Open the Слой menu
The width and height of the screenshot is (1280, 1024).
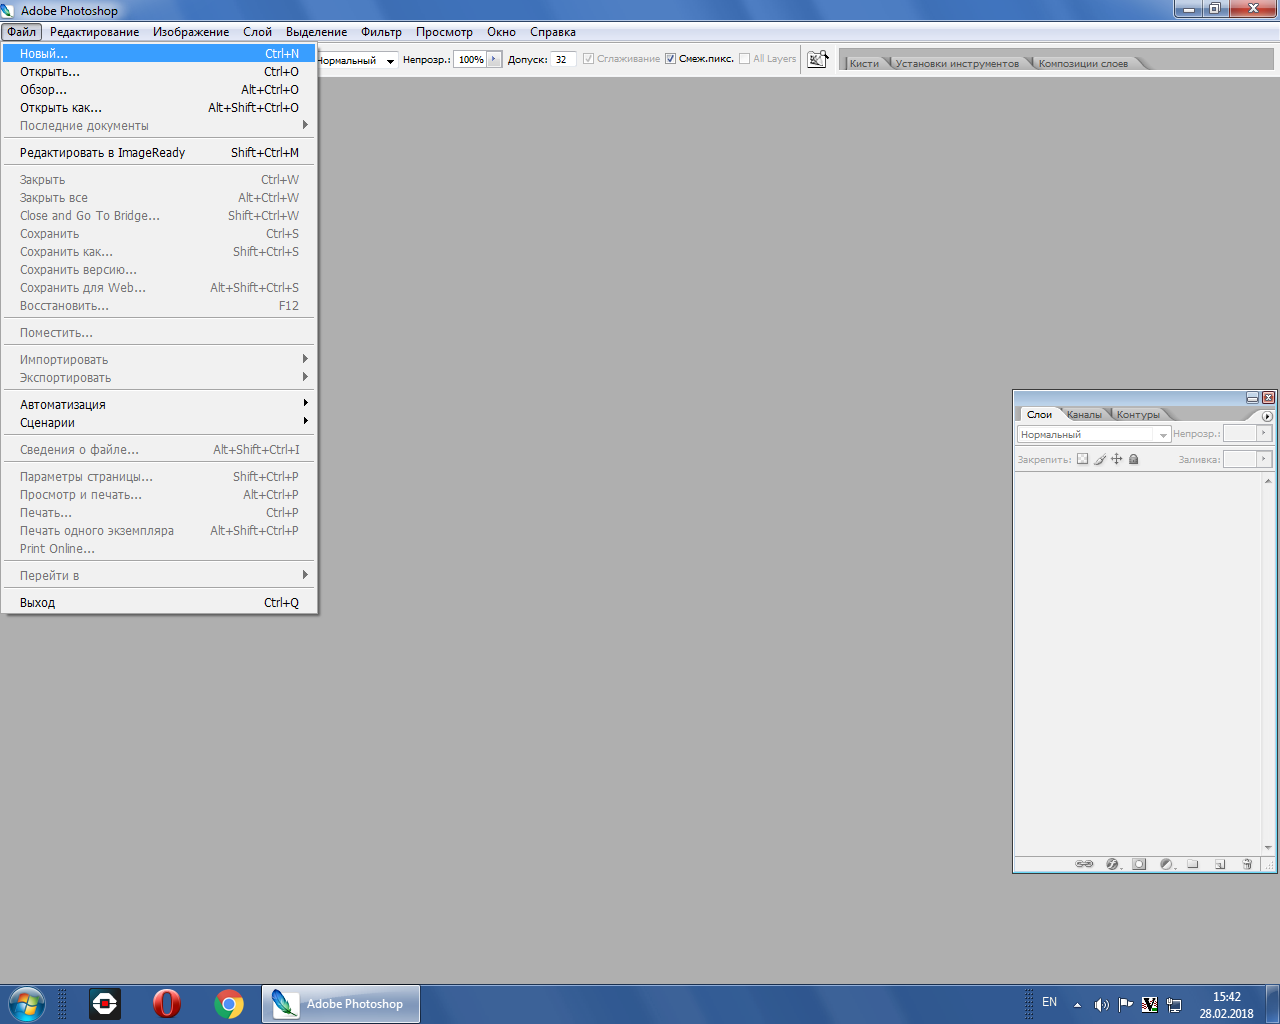(257, 32)
